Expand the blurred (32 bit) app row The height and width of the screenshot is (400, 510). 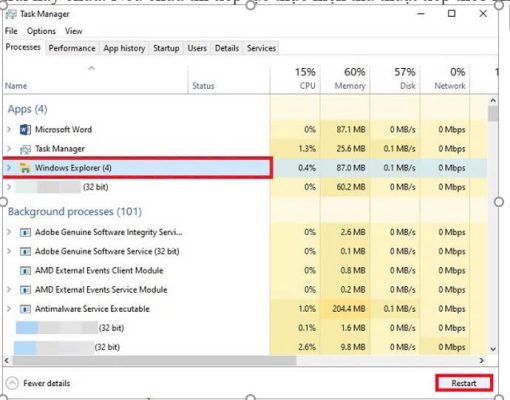9,187
